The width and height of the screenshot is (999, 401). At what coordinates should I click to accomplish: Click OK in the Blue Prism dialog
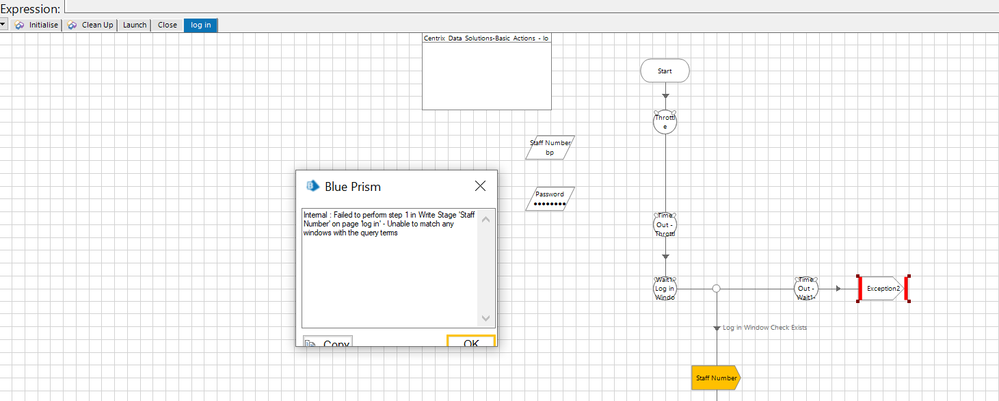tap(471, 342)
